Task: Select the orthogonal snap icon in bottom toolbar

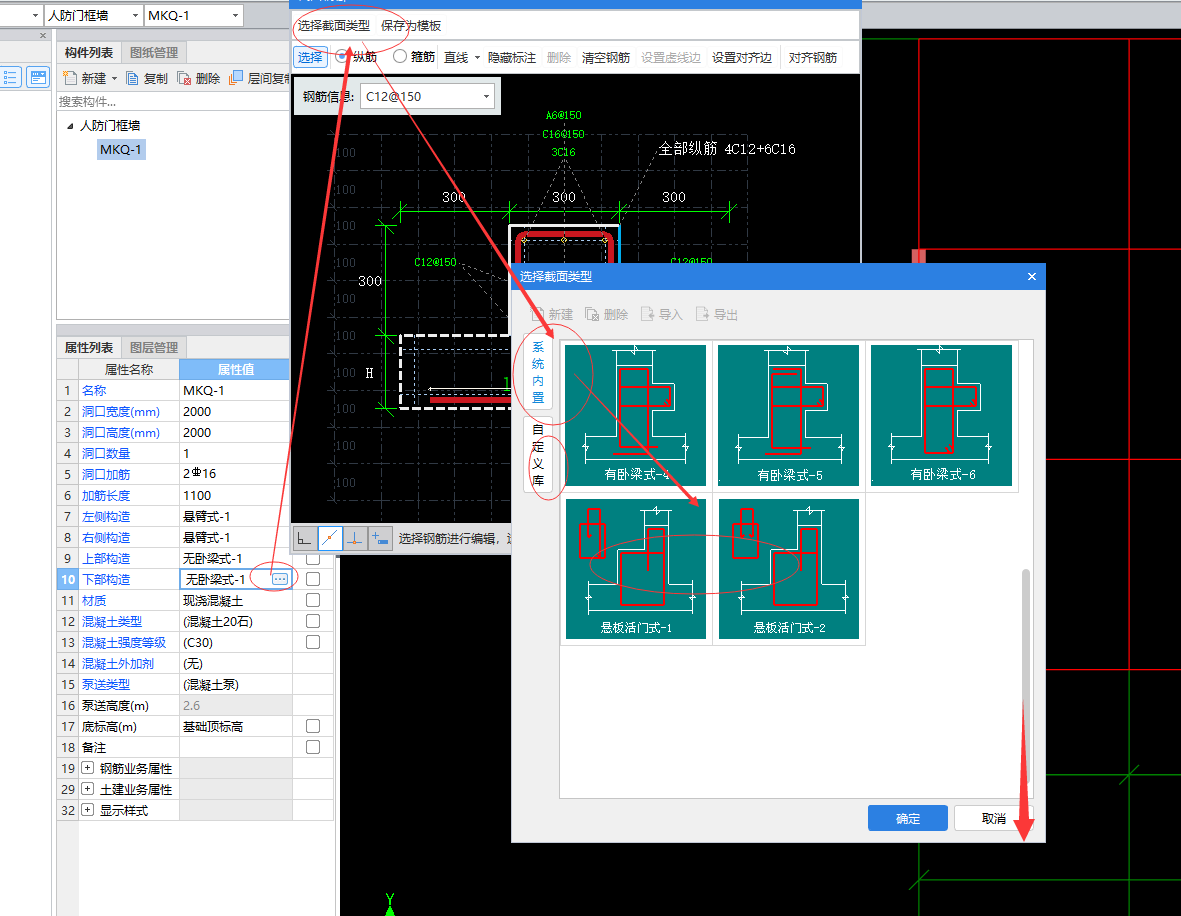Action: coord(304,539)
